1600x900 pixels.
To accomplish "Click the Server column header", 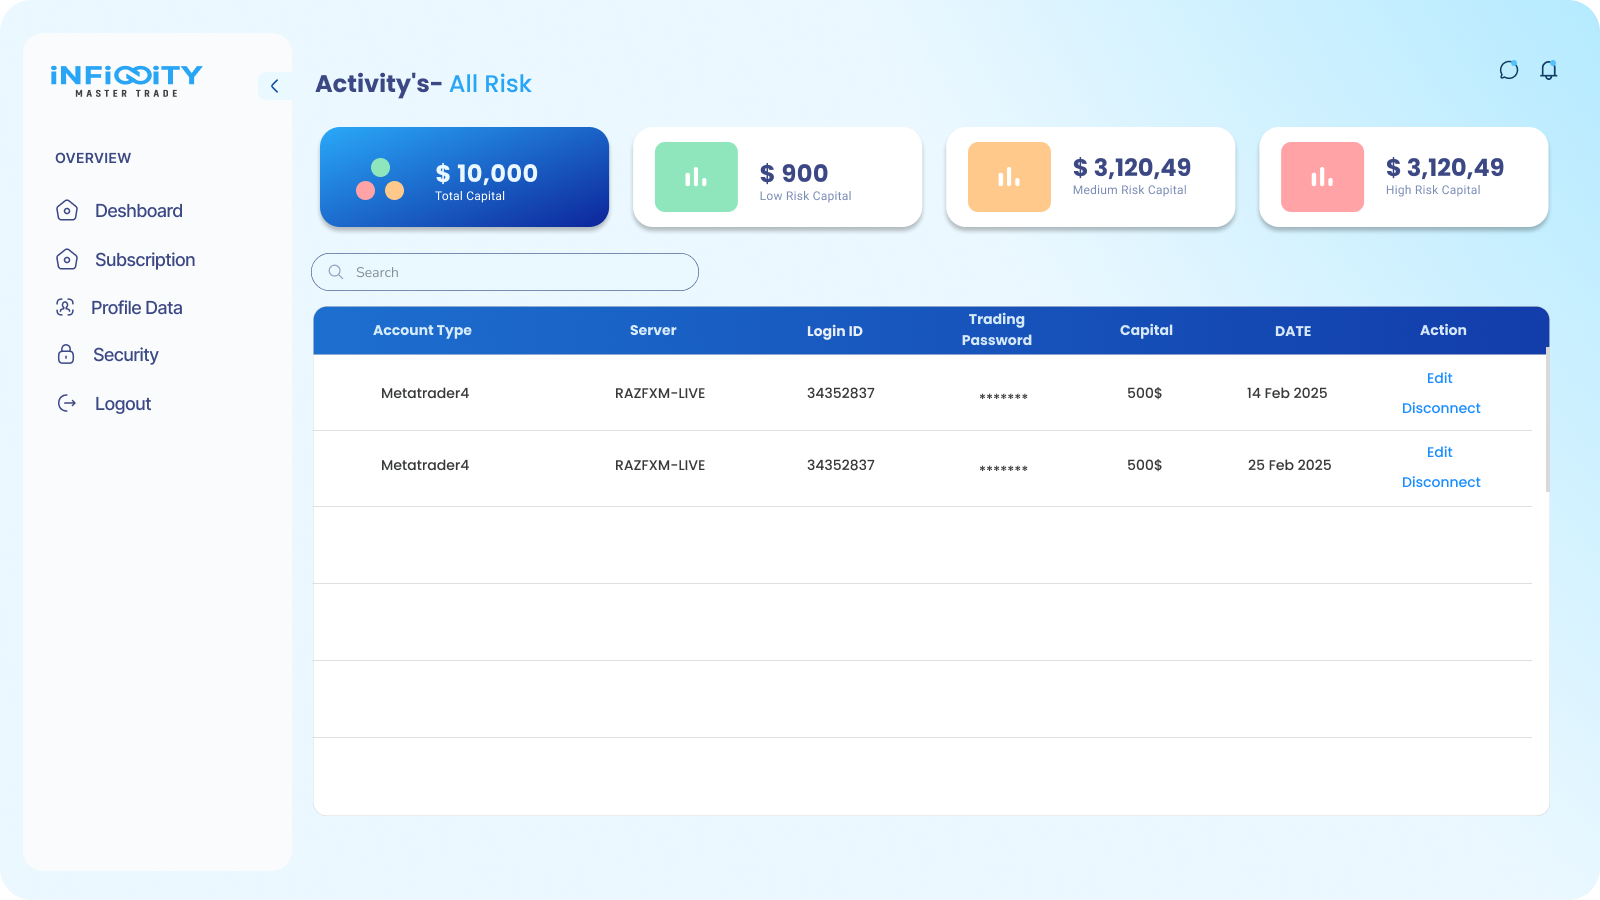I will [653, 330].
